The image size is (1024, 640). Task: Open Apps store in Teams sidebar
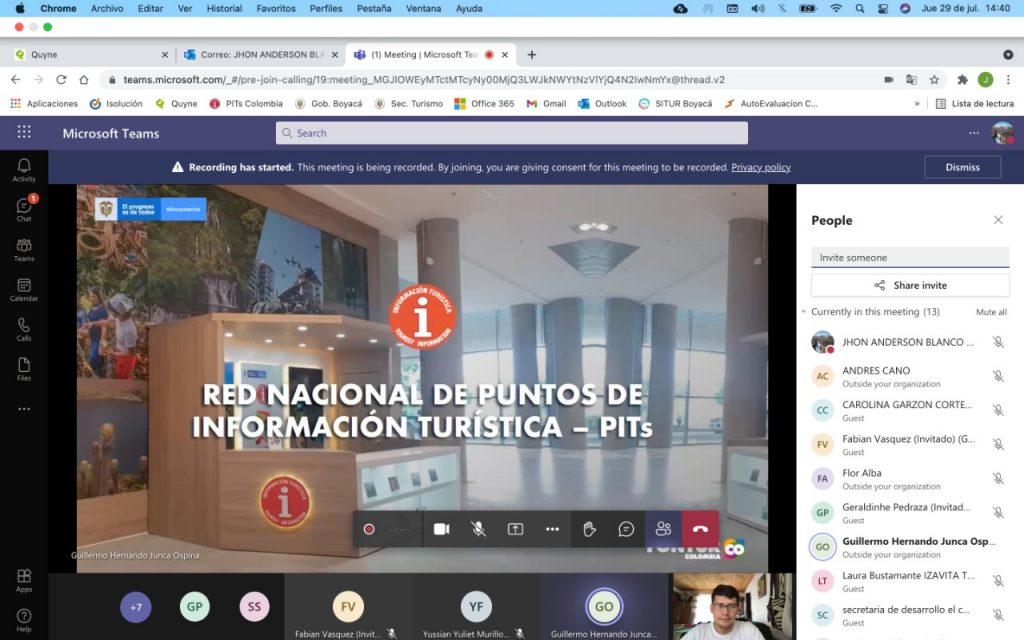(x=24, y=580)
